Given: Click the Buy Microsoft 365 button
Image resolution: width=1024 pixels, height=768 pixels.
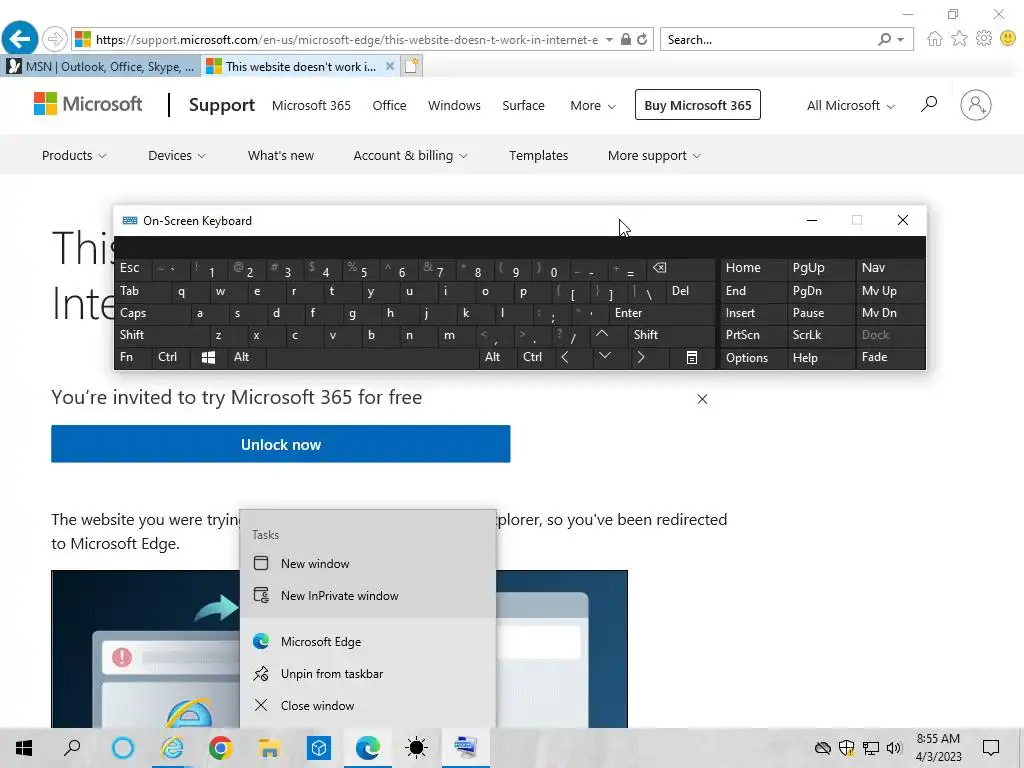Looking at the screenshot, I should (697, 105).
